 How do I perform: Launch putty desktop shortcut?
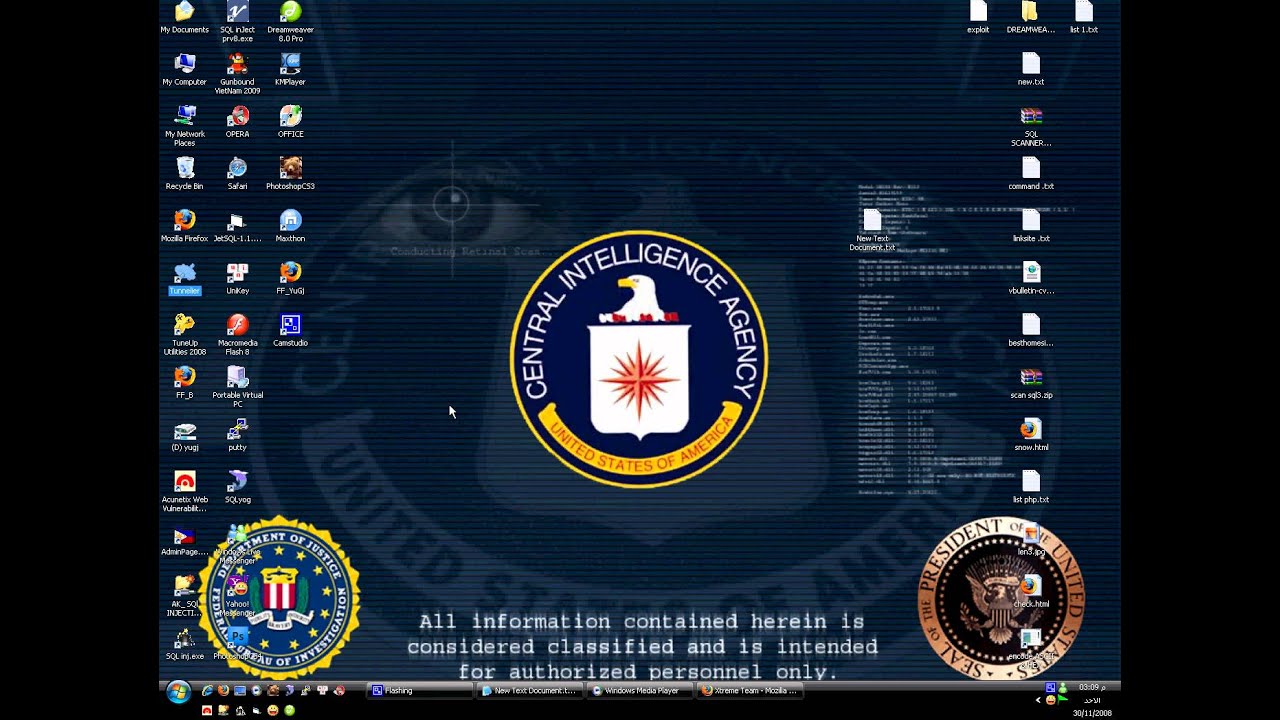click(237, 435)
